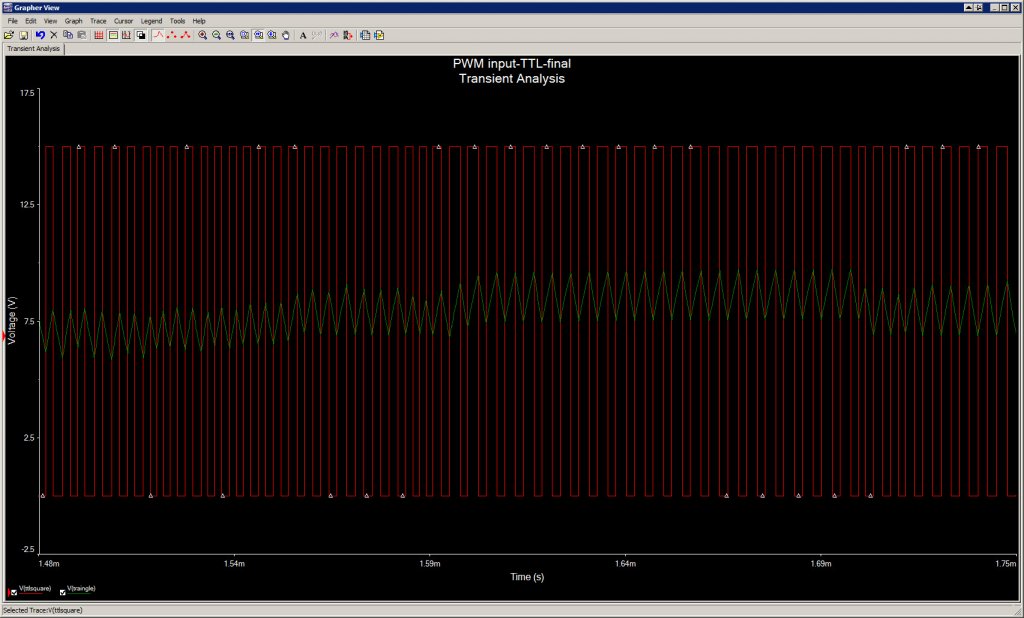Uncheck the V(ttlsquare) legend checkbox
This screenshot has height=618, width=1024.
pyautogui.click(x=14, y=593)
